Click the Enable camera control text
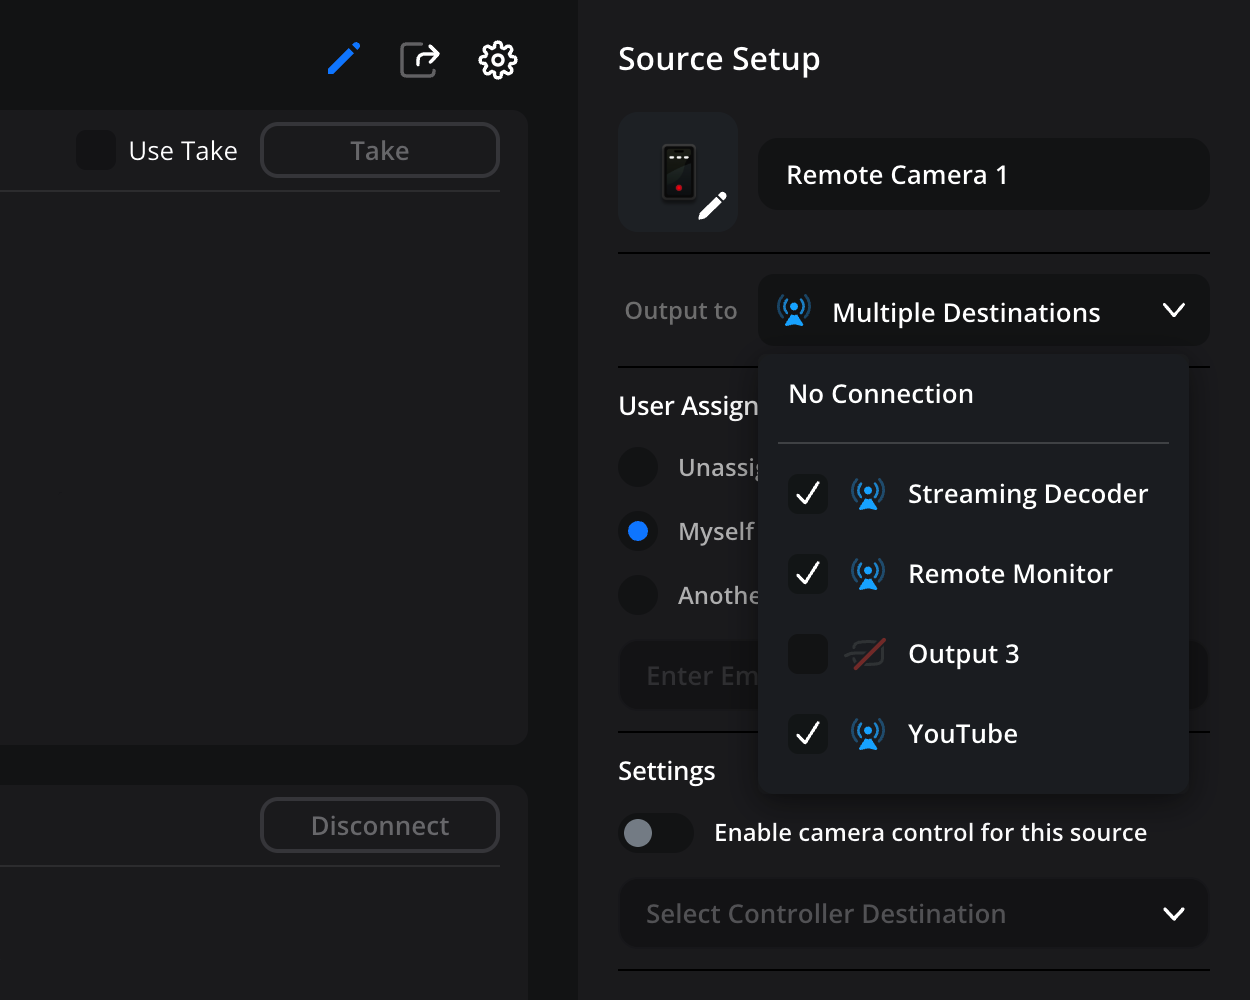The width and height of the screenshot is (1250, 1000). click(x=931, y=833)
